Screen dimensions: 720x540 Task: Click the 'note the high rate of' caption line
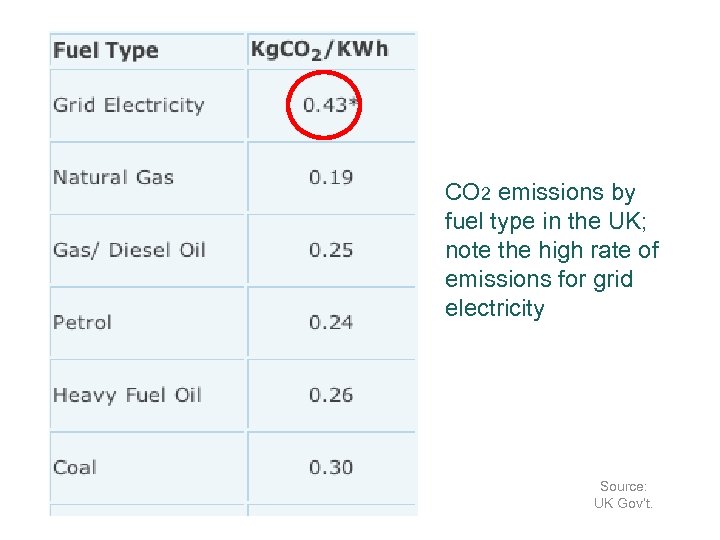tap(552, 250)
